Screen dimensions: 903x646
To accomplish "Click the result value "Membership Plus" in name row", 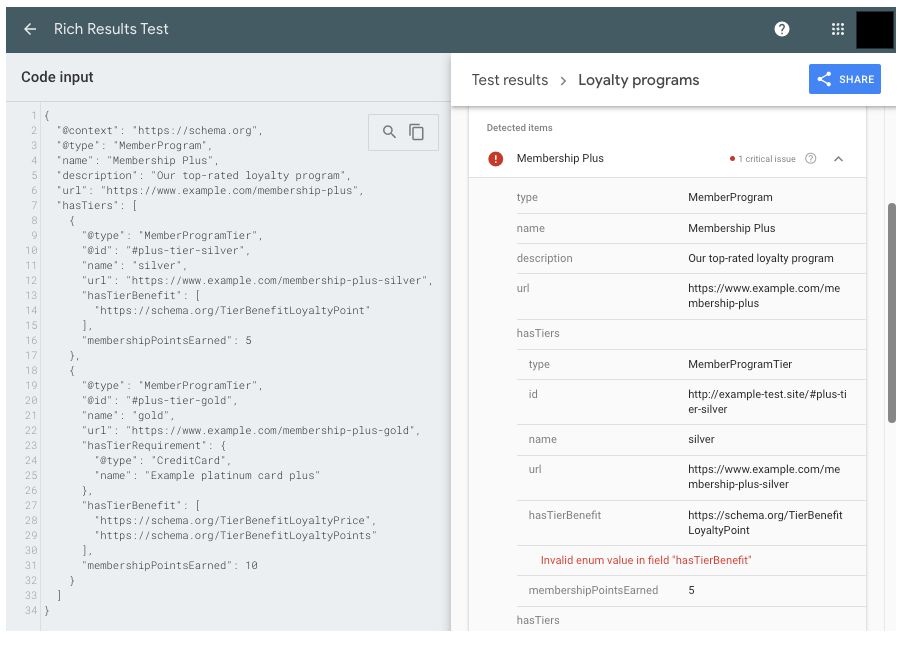I will point(731,229).
